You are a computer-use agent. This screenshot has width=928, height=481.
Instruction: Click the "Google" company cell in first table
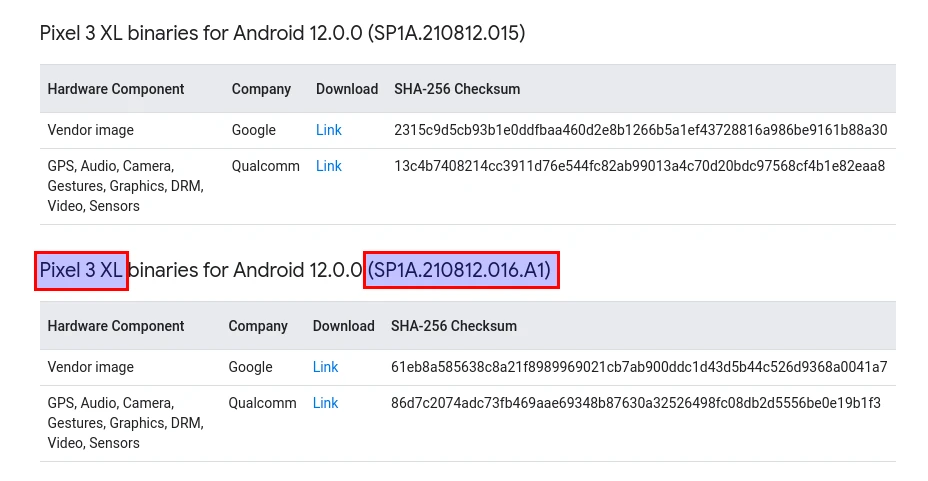pyautogui.click(x=253, y=130)
